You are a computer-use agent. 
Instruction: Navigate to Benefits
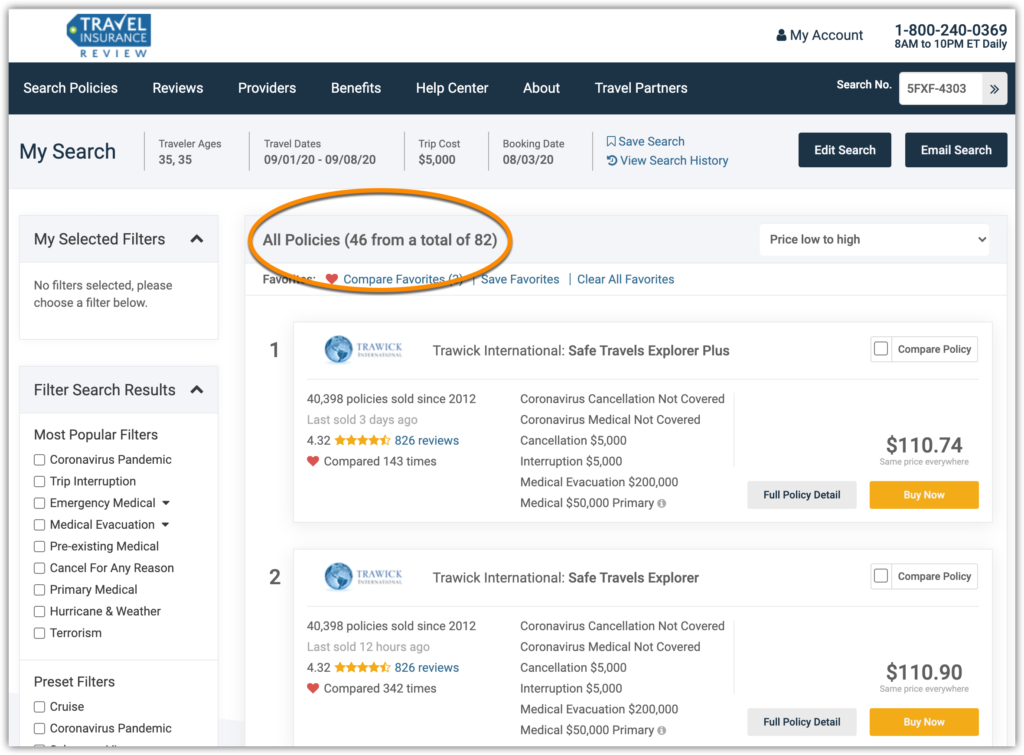coord(356,88)
